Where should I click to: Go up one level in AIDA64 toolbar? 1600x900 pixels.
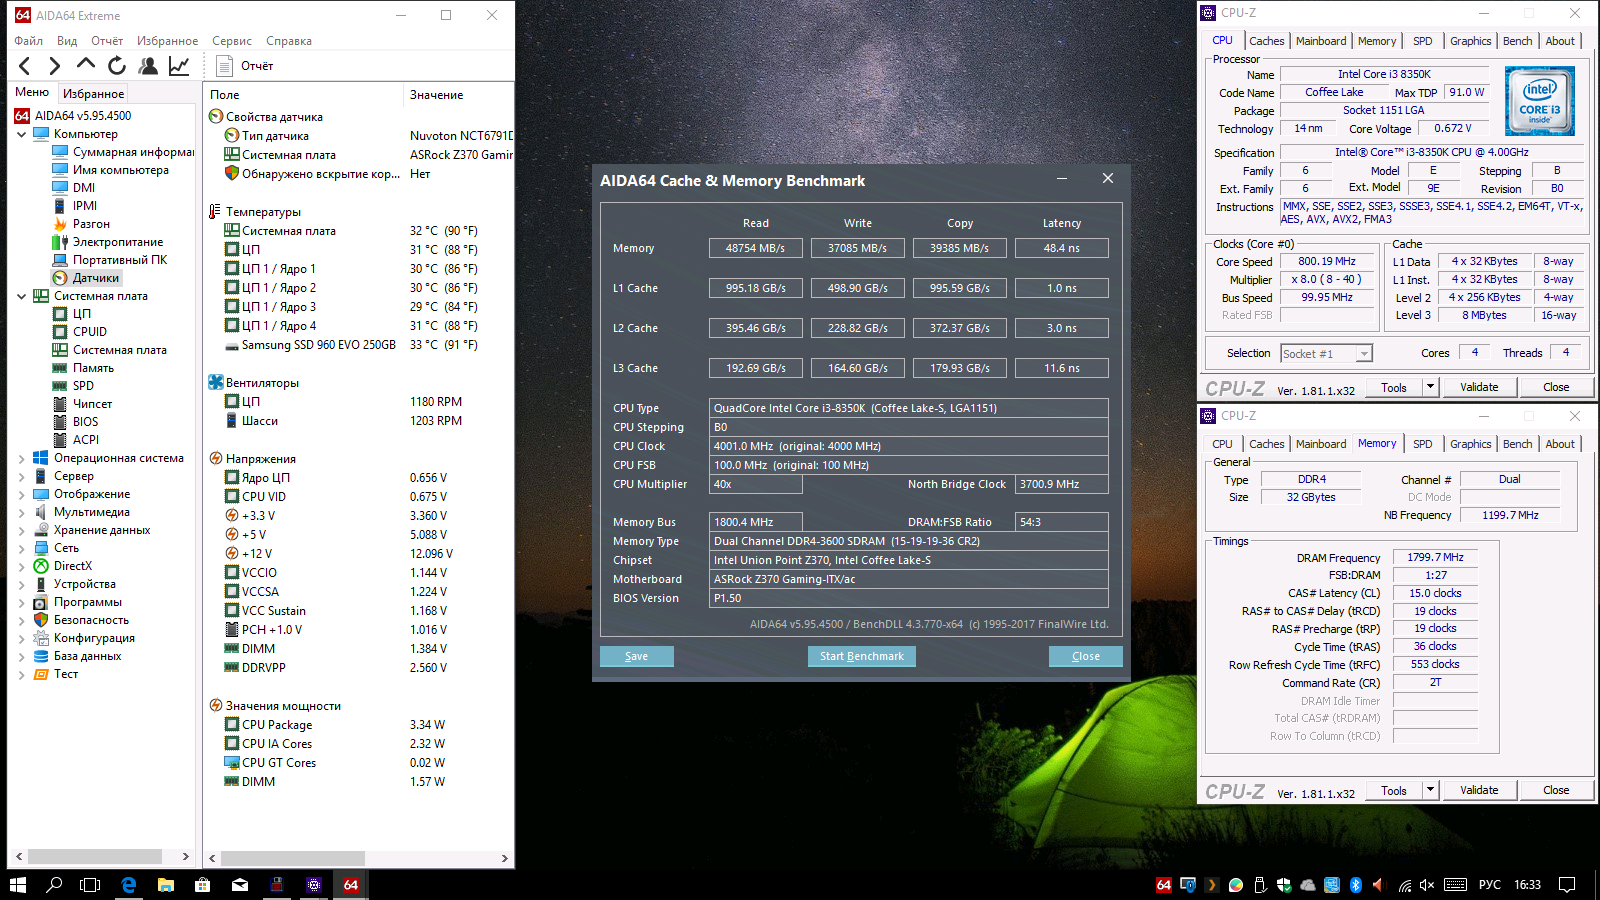(86, 66)
